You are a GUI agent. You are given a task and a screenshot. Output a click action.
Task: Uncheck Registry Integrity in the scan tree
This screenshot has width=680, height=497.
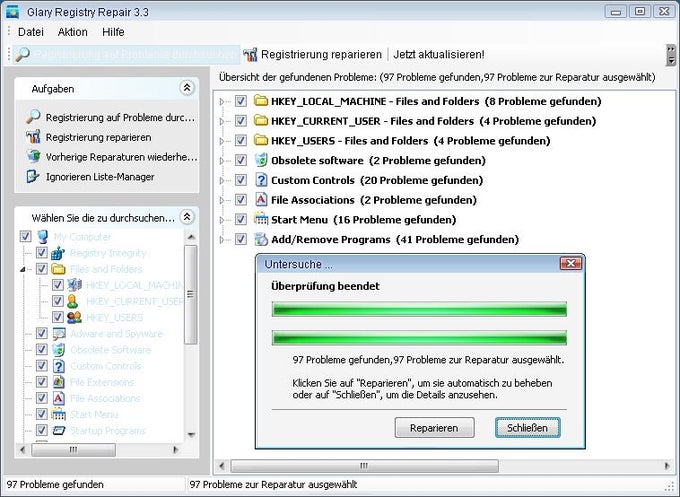42,253
